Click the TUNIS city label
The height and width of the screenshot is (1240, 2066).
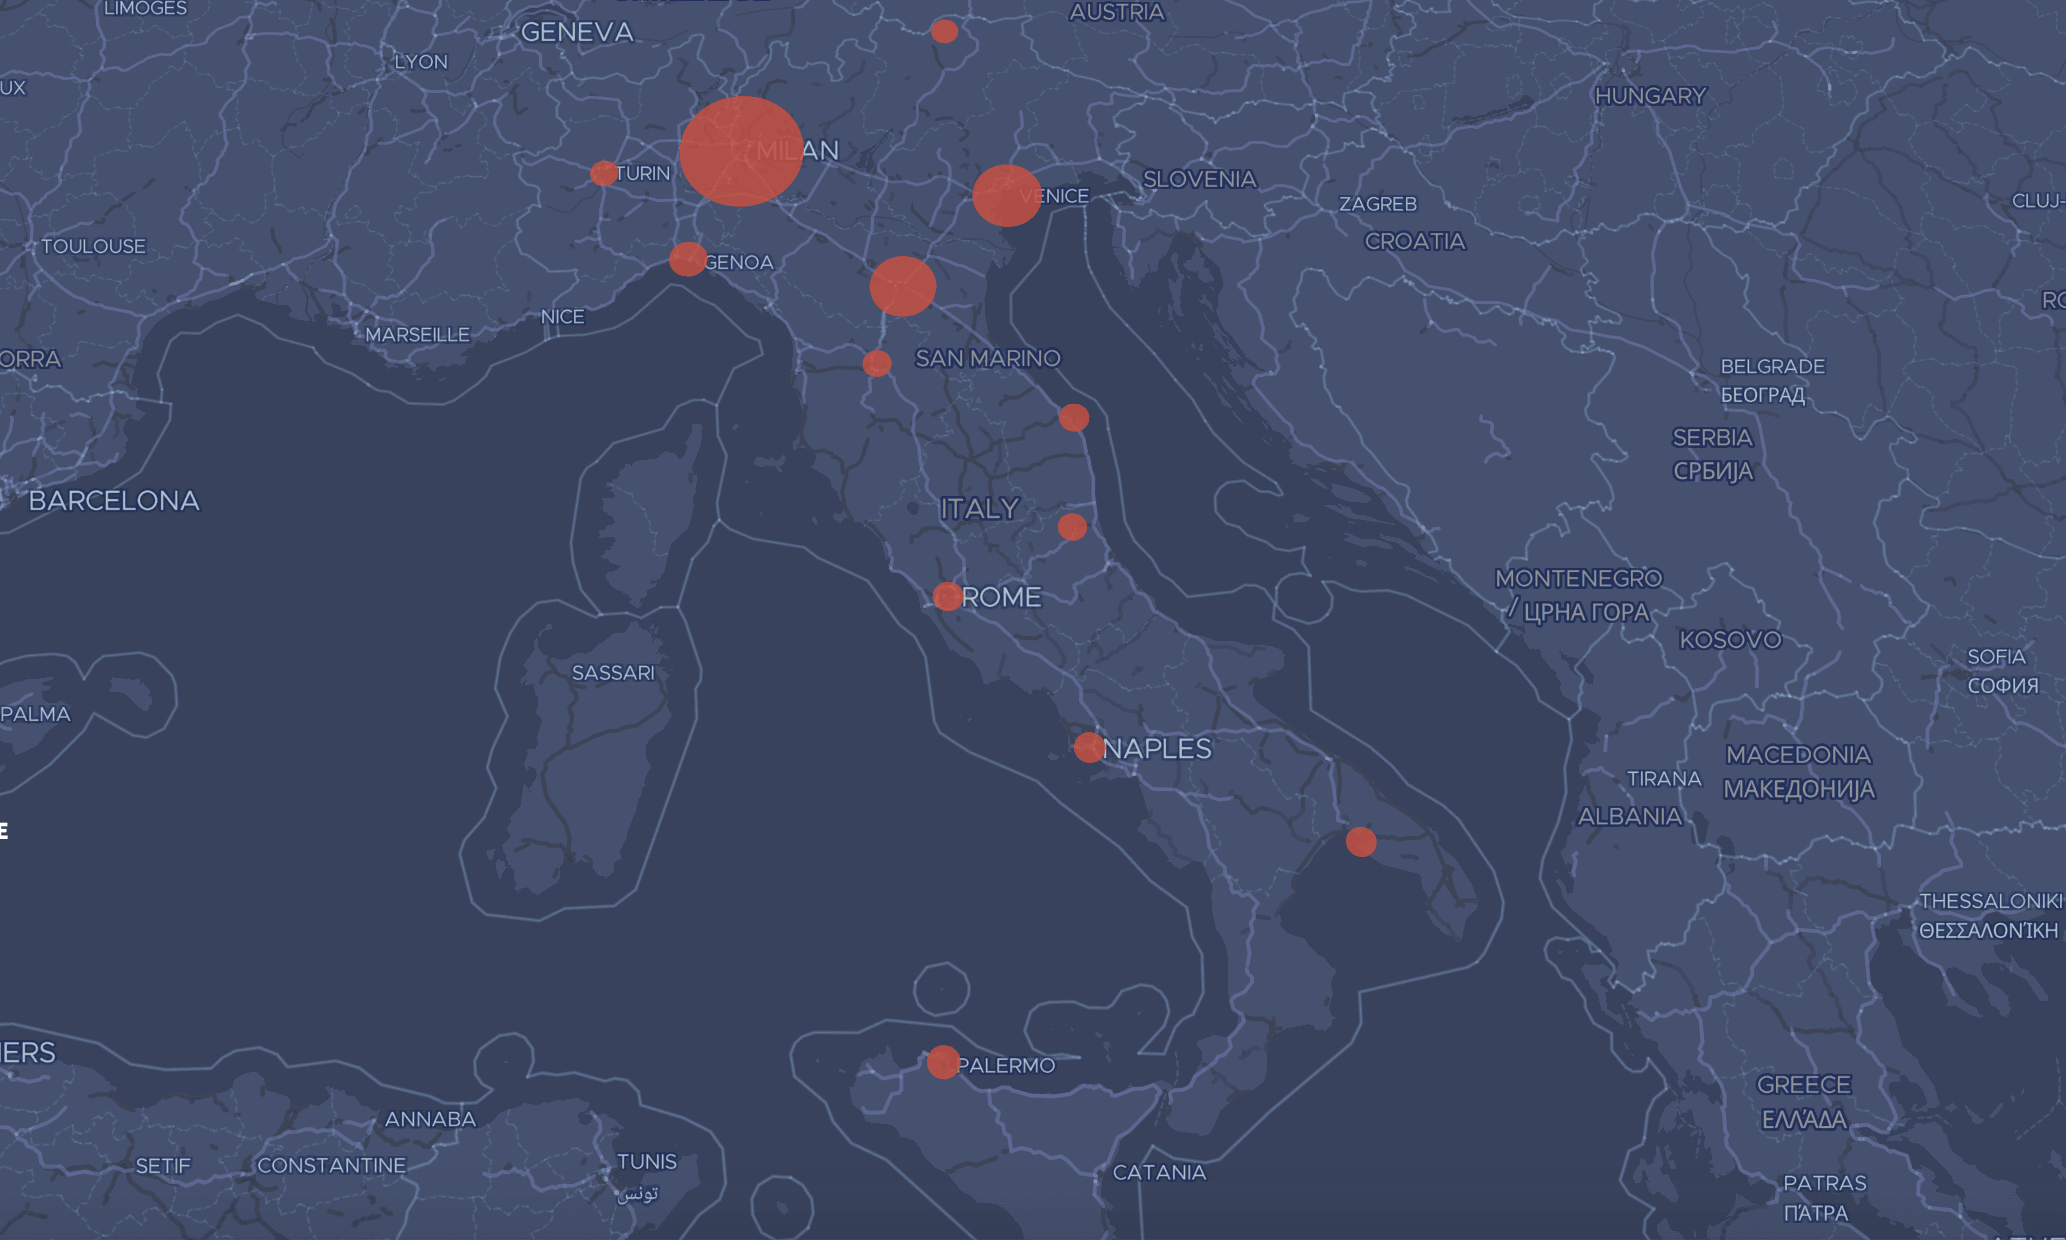[647, 1162]
